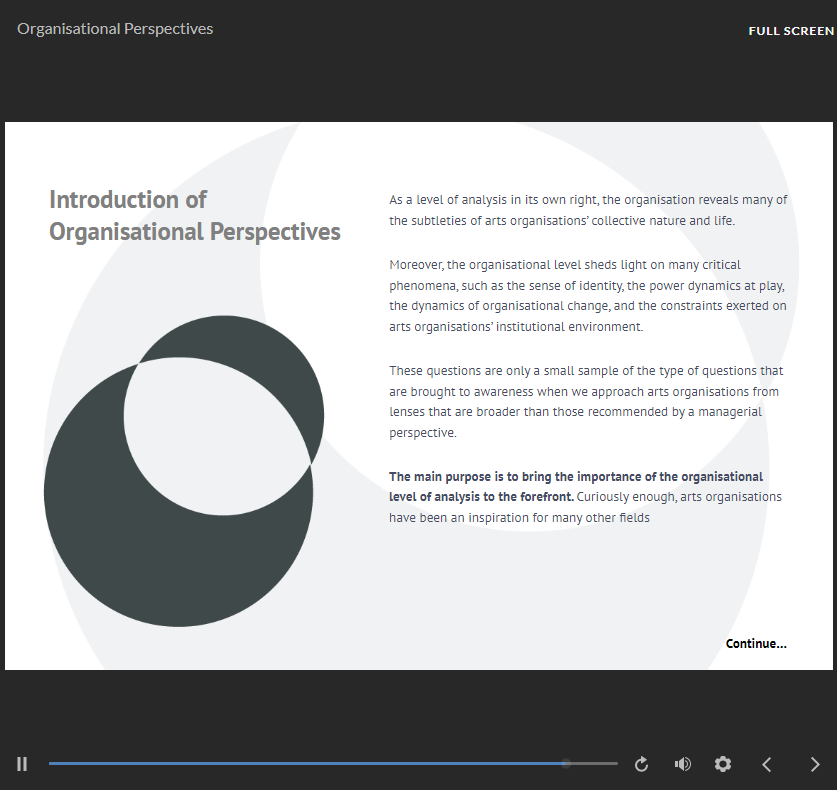Click the Organisational Perspectives course title
837x790 pixels.
click(115, 29)
